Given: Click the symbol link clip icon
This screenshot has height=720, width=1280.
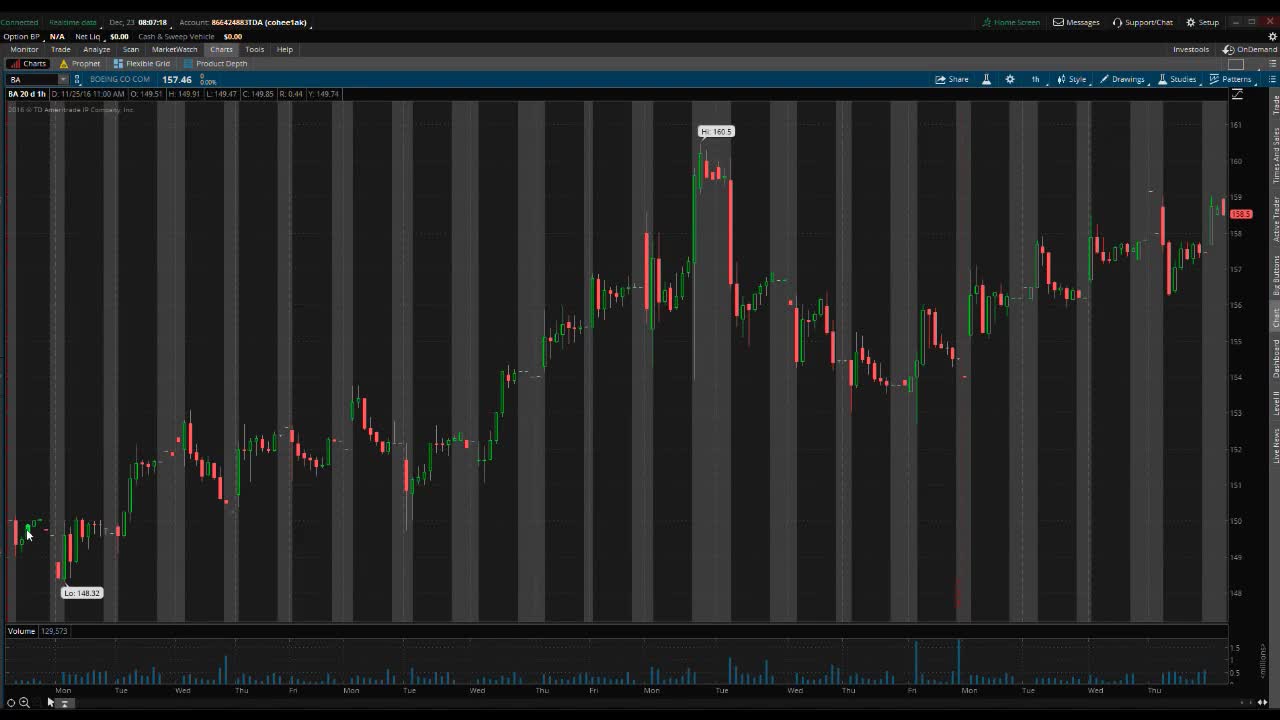Looking at the screenshot, I should (x=78, y=79).
